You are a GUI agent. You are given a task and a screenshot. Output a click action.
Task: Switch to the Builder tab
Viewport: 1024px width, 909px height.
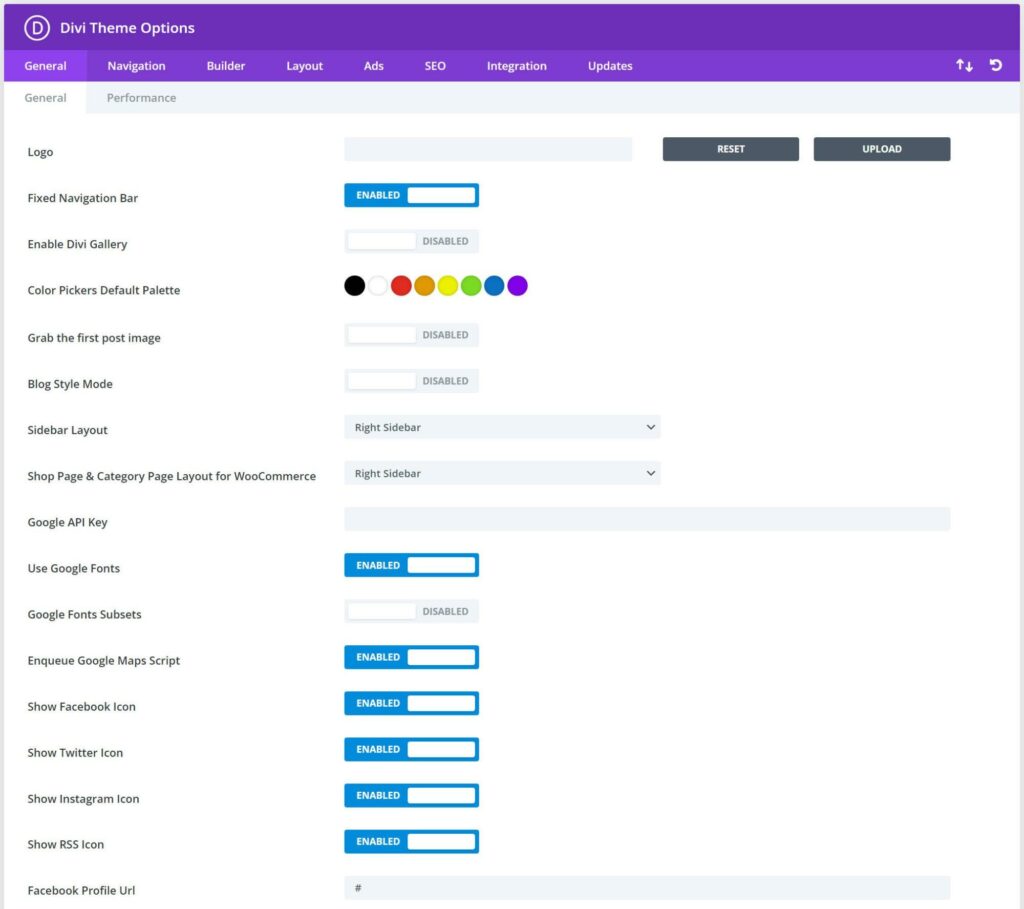click(x=226, y=66)
